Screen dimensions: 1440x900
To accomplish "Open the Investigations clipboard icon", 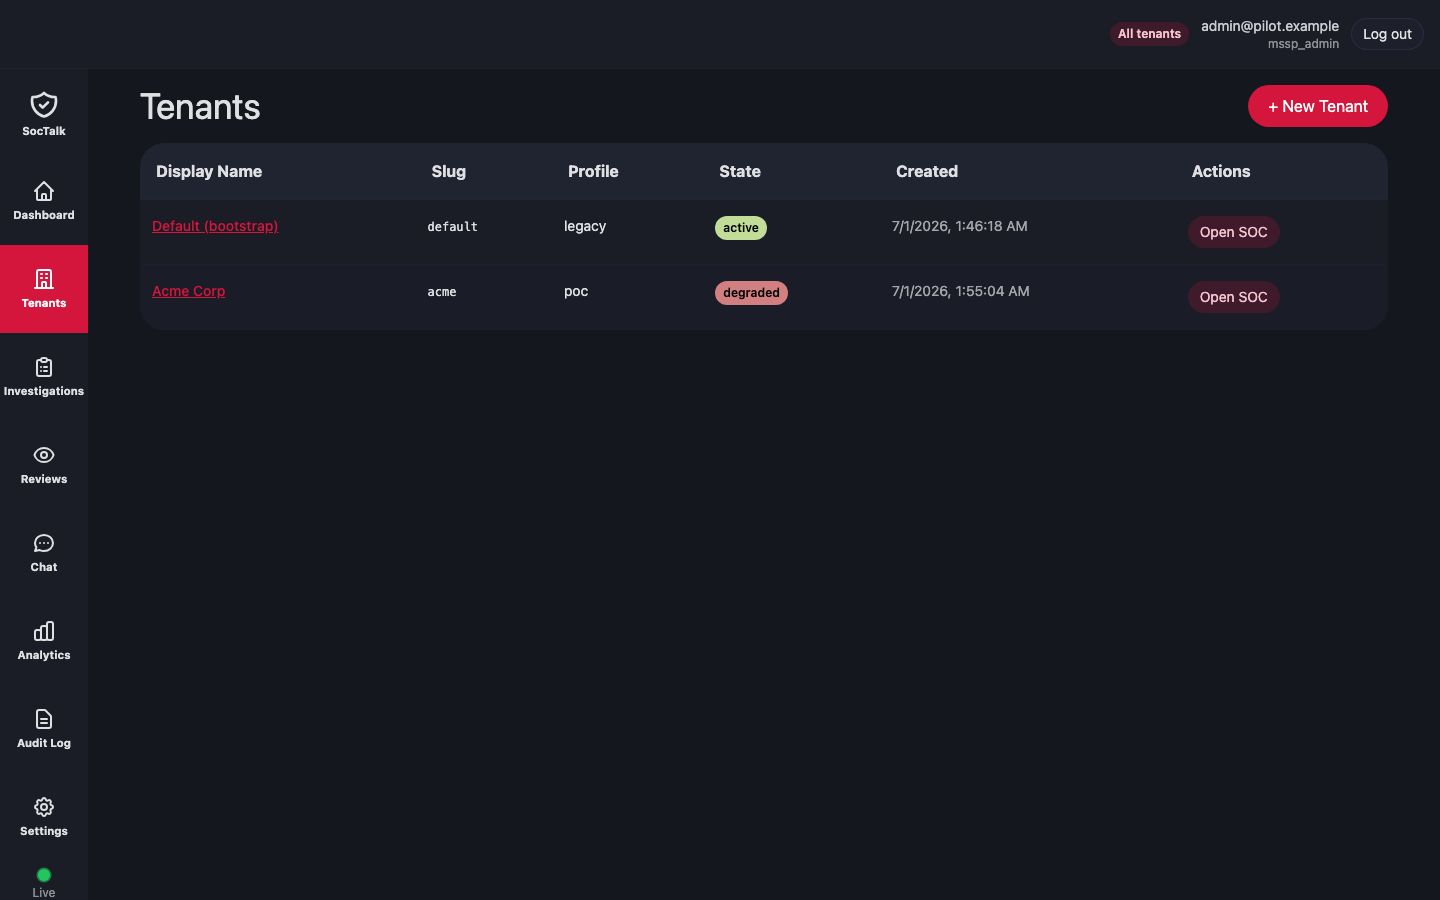I will click(x=44, y=367).
